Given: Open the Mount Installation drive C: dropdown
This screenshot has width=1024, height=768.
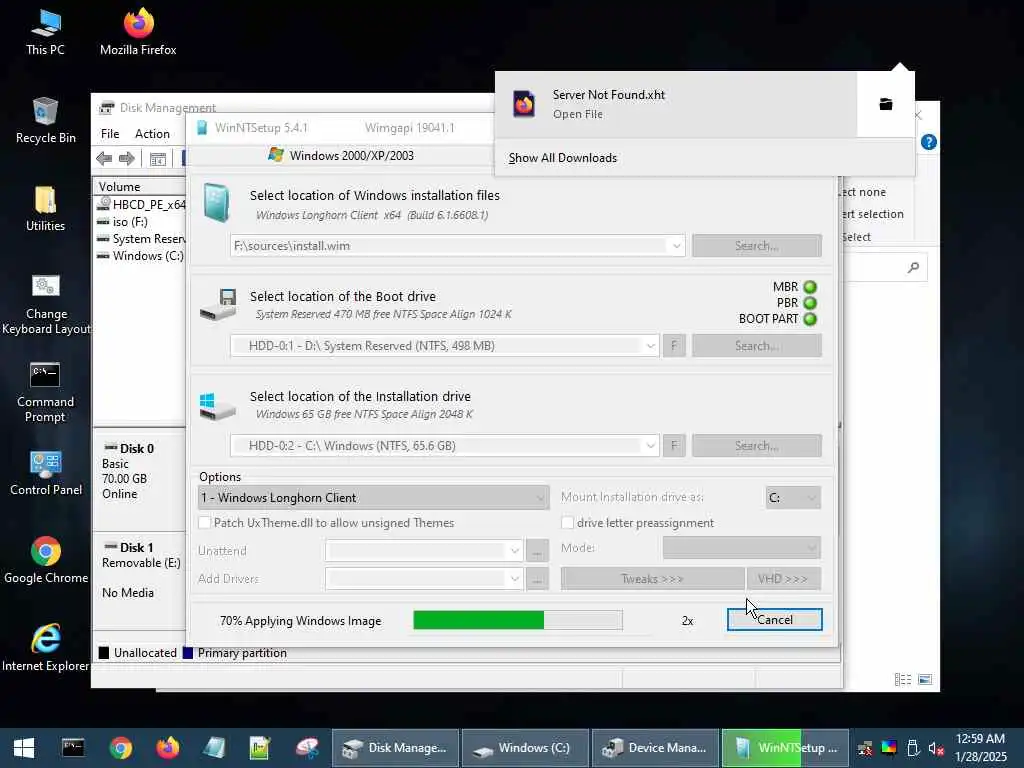Looking at the screenshot, I should 793,498.
